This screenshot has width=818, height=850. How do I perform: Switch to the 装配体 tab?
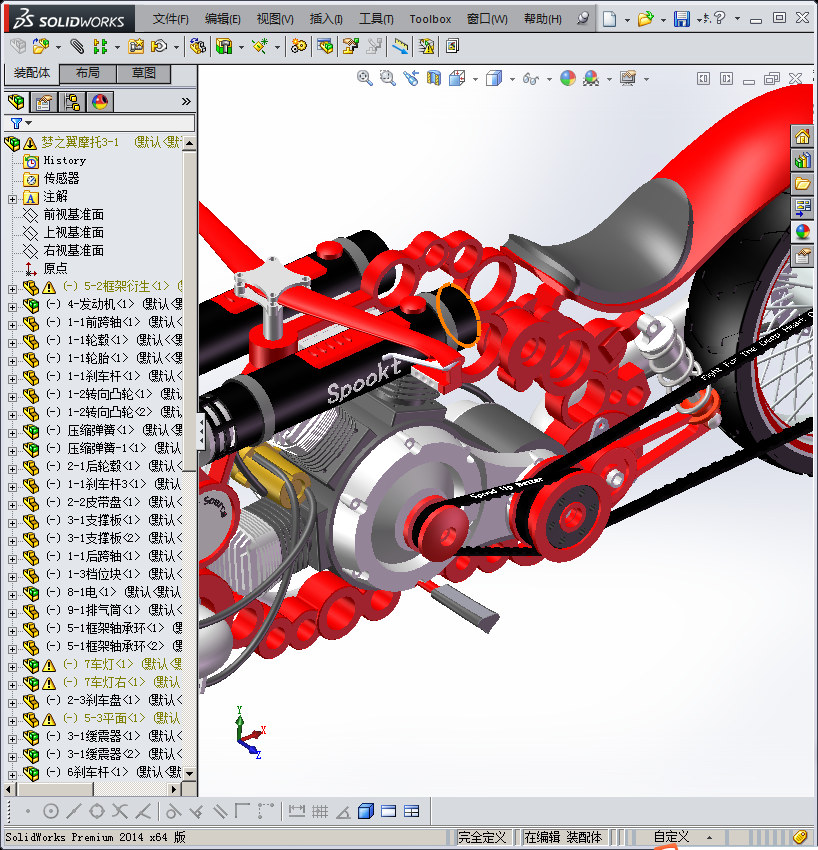coord(31,73)
